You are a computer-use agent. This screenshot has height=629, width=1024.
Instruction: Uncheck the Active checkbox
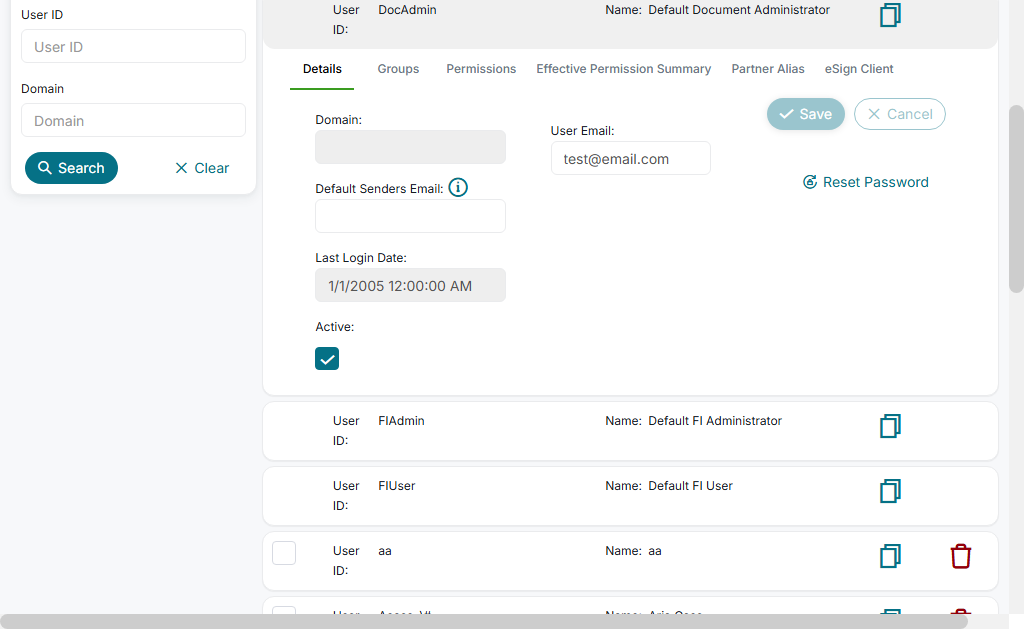[327, 359]
